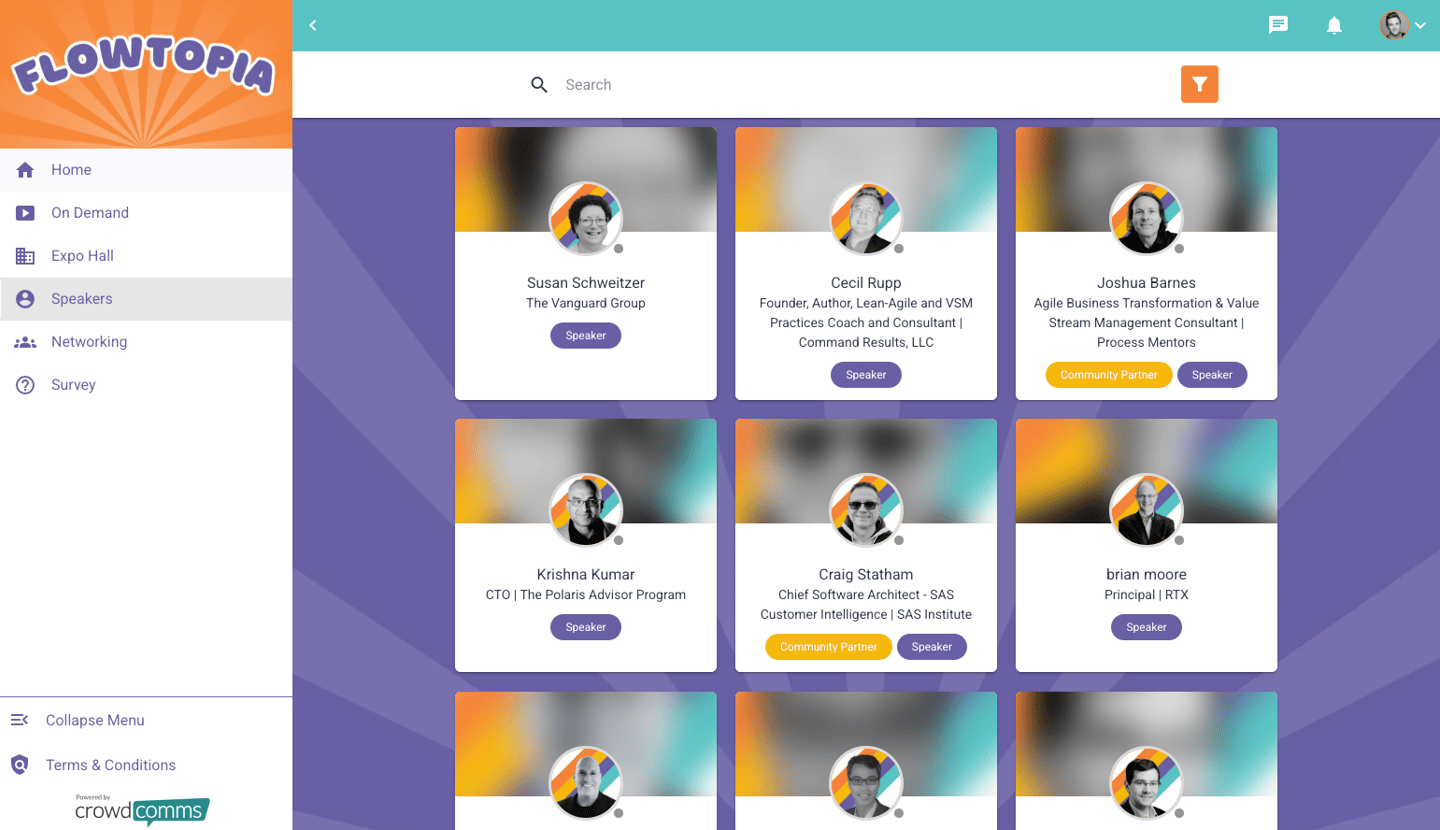This screenshot has height=830, width=1440.
Task: Click the back arrow in the top bar
Action: (313, 25)
